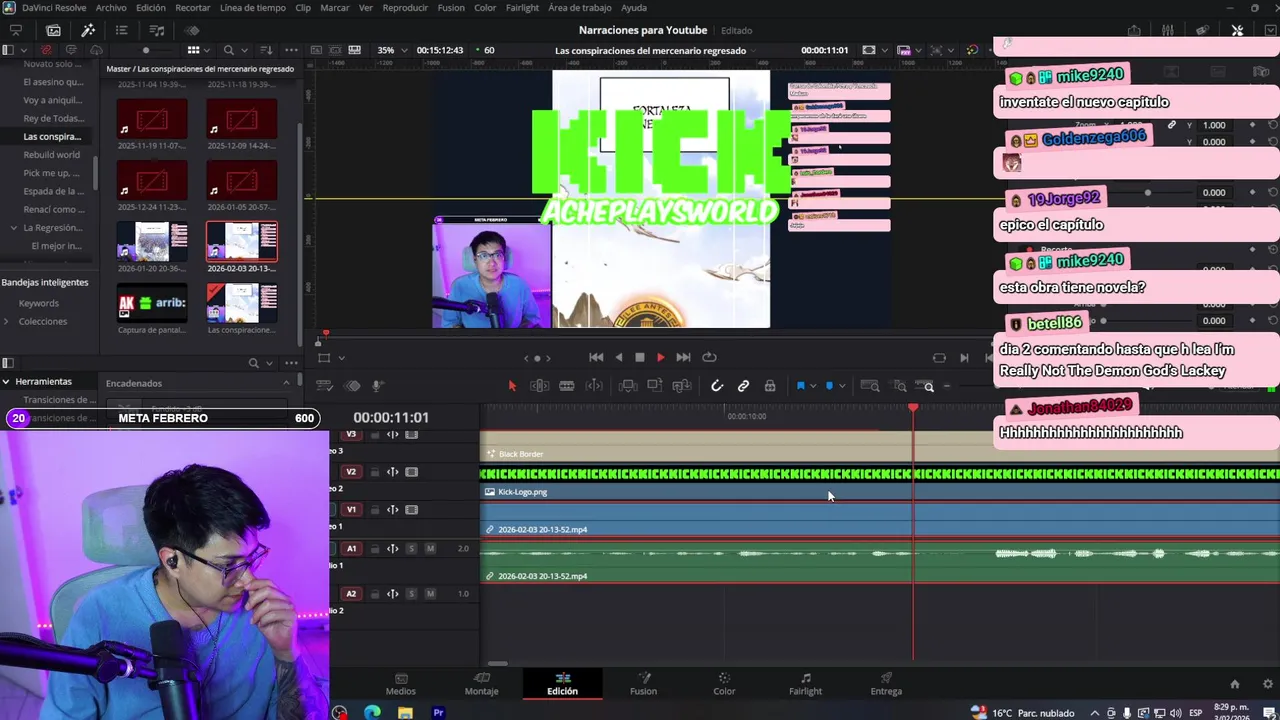Toggle linked selection chain icon

pos(743,386)
